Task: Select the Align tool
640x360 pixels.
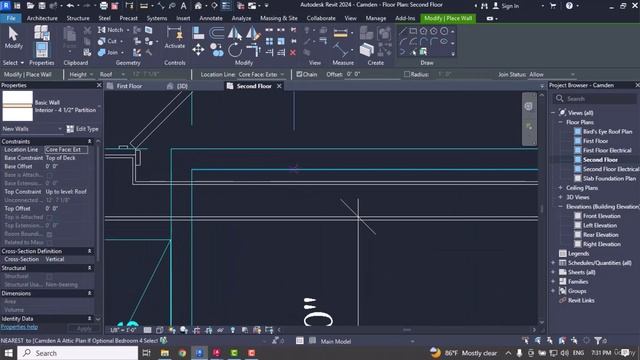Action: [x=198, y=33]
